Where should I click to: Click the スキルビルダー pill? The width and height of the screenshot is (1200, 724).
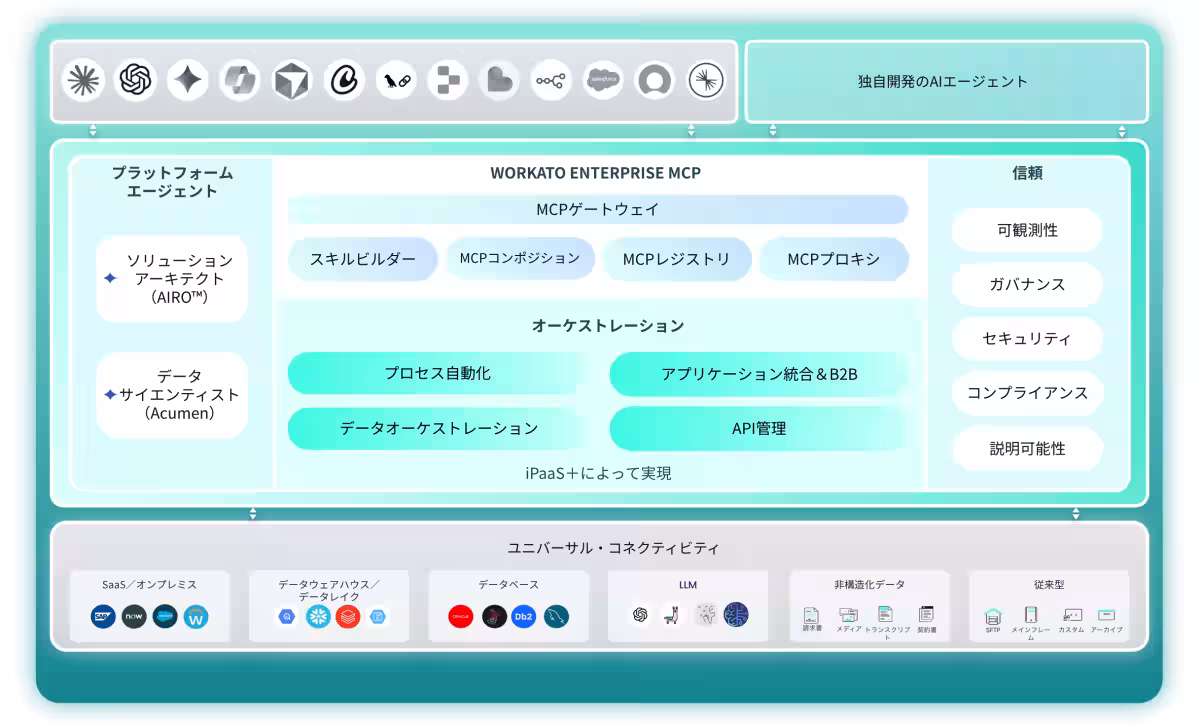(x=363, y=259)
